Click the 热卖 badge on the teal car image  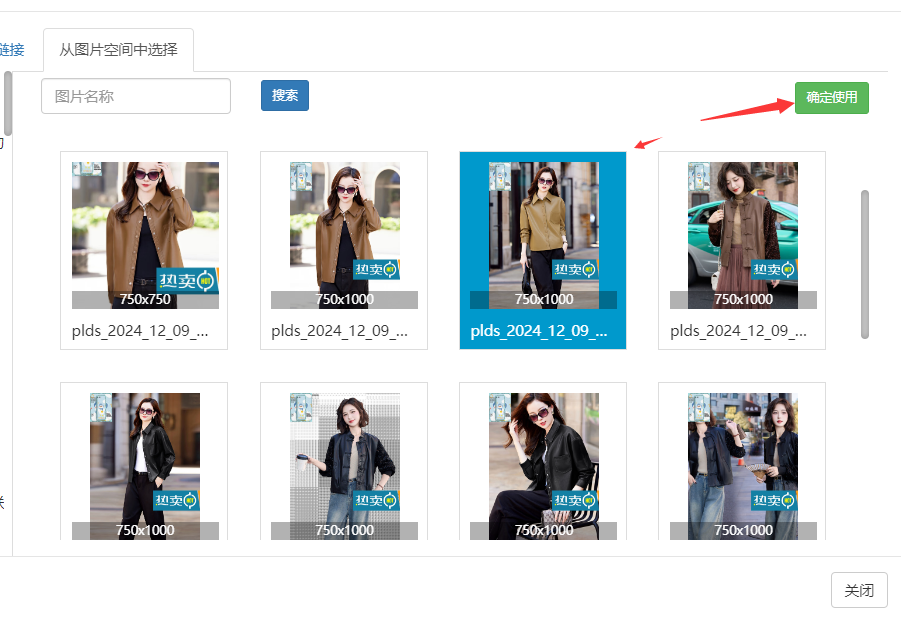click(x=773, y=270)
